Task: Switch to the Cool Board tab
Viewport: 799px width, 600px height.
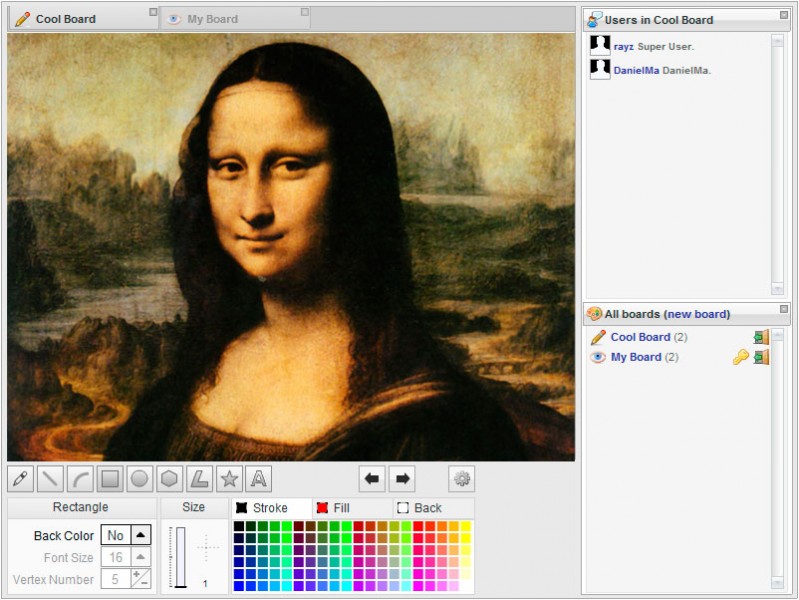Action: [84, 19]
